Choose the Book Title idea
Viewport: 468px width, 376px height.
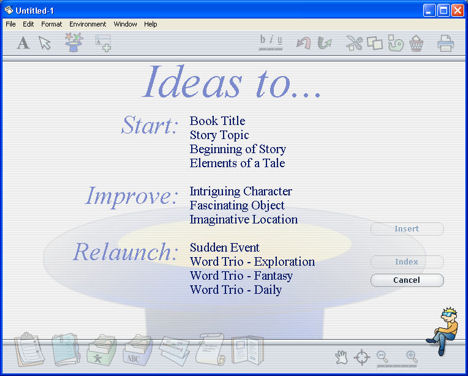point(217,121)
